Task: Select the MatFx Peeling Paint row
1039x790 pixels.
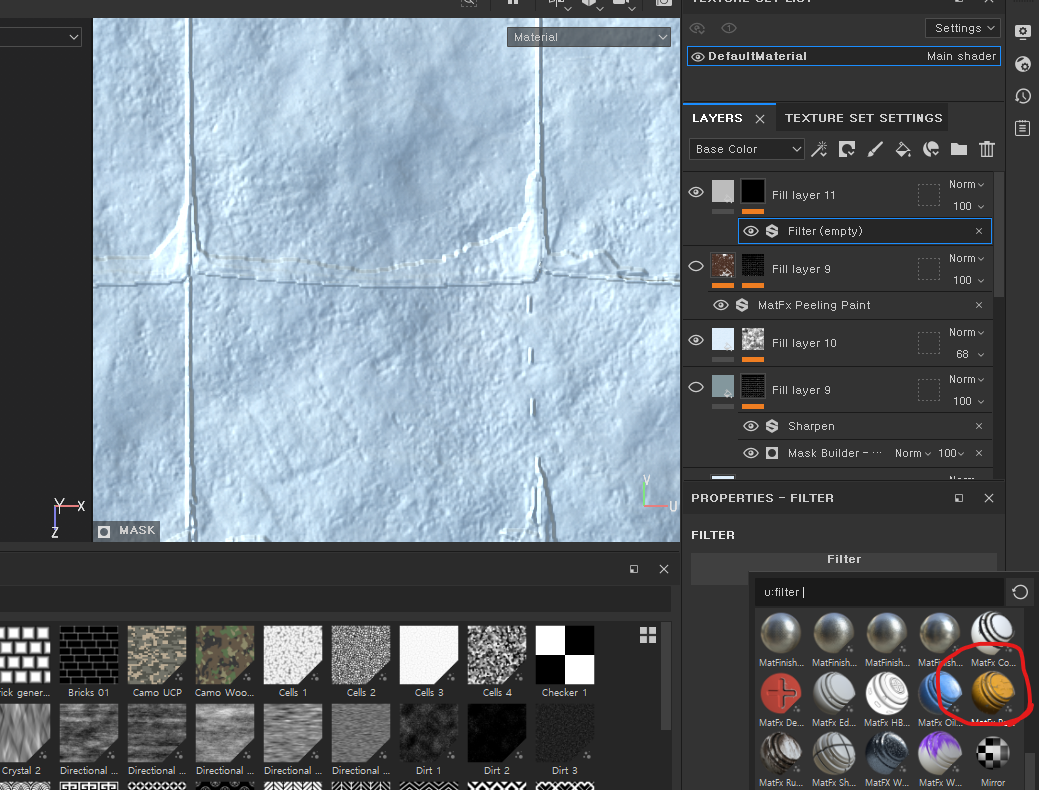Action: click(850, 305)
